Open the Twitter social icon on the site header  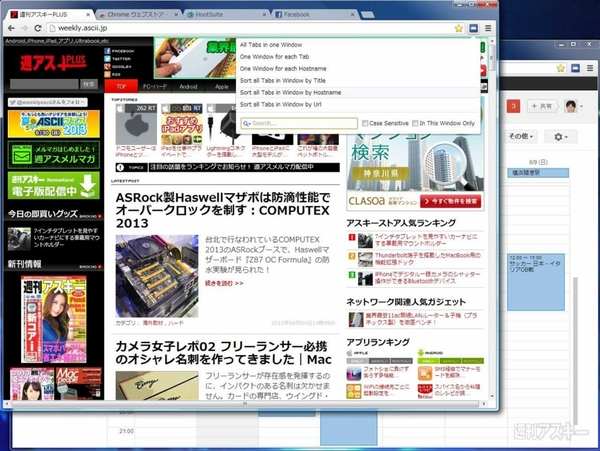tap(107, 59)
